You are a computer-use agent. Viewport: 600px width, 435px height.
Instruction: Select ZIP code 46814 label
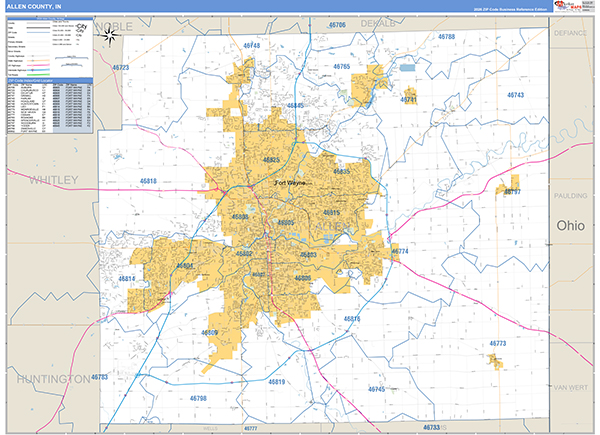pyautogui.click(x=127, y=278)
